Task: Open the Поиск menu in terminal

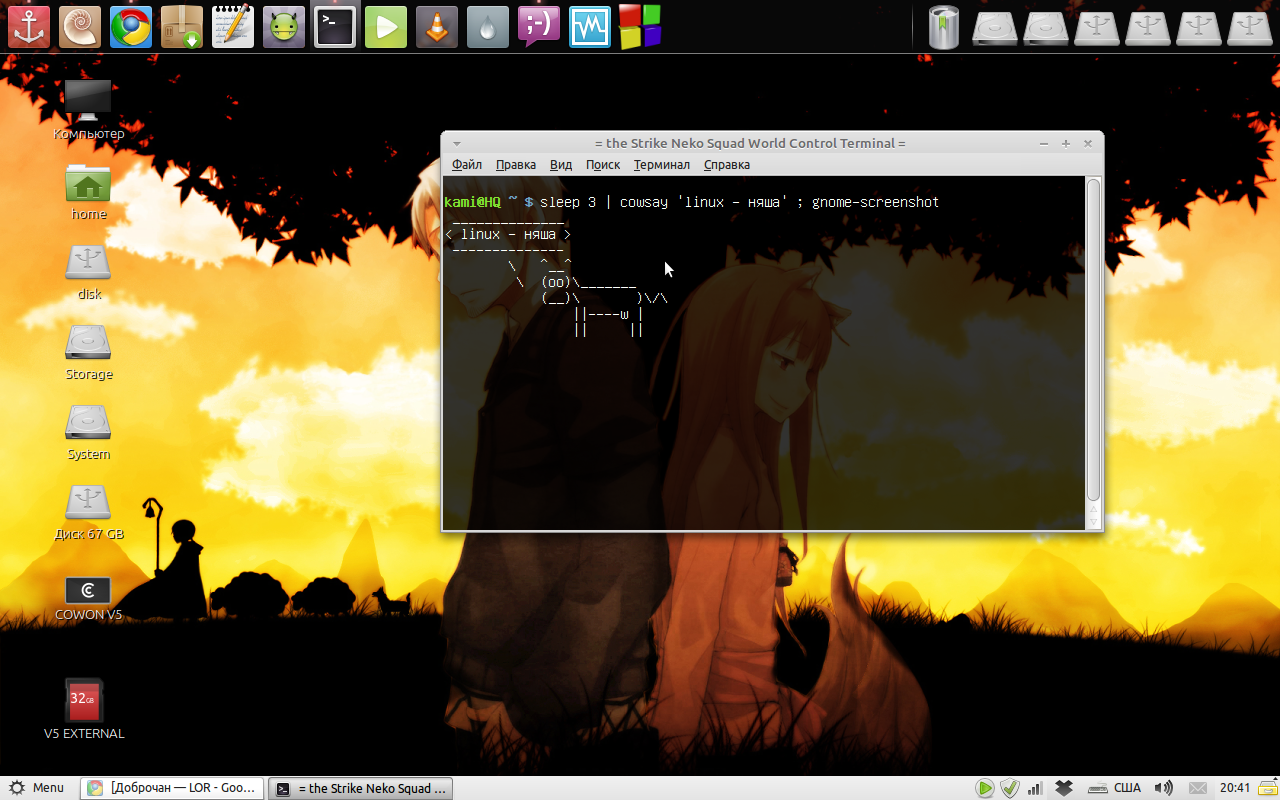Action: (x=603, y=165)
